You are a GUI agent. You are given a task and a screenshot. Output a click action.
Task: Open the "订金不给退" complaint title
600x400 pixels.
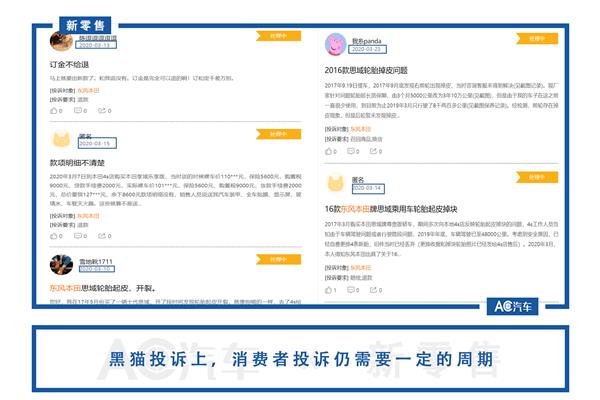pyautogui.click(x=69, y=64)
